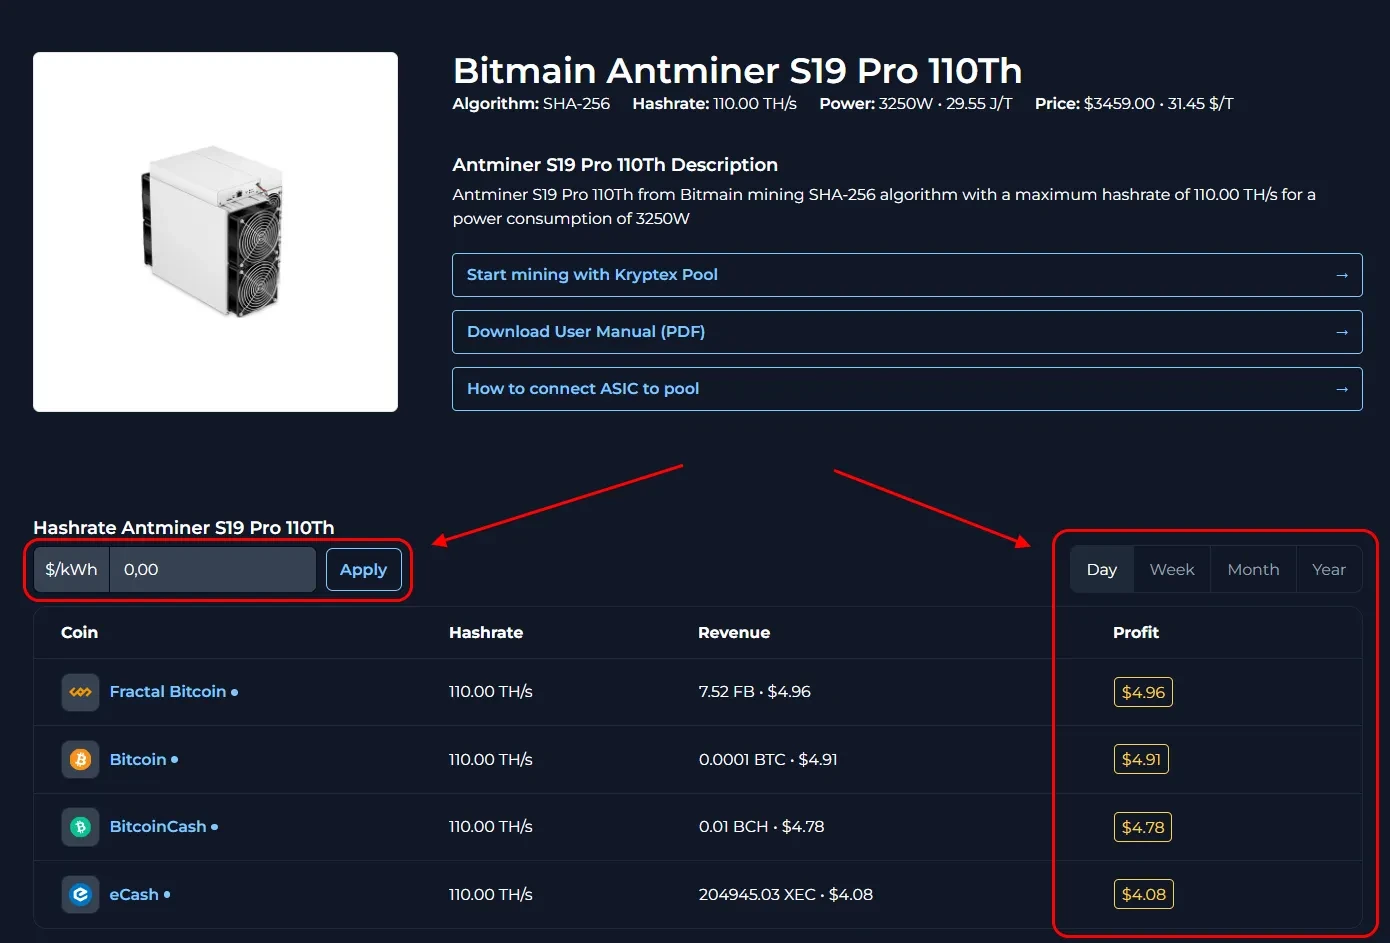Screen dimensions: 1390x943
Task: Select the Year profit tab
Action: (1328, 569)
